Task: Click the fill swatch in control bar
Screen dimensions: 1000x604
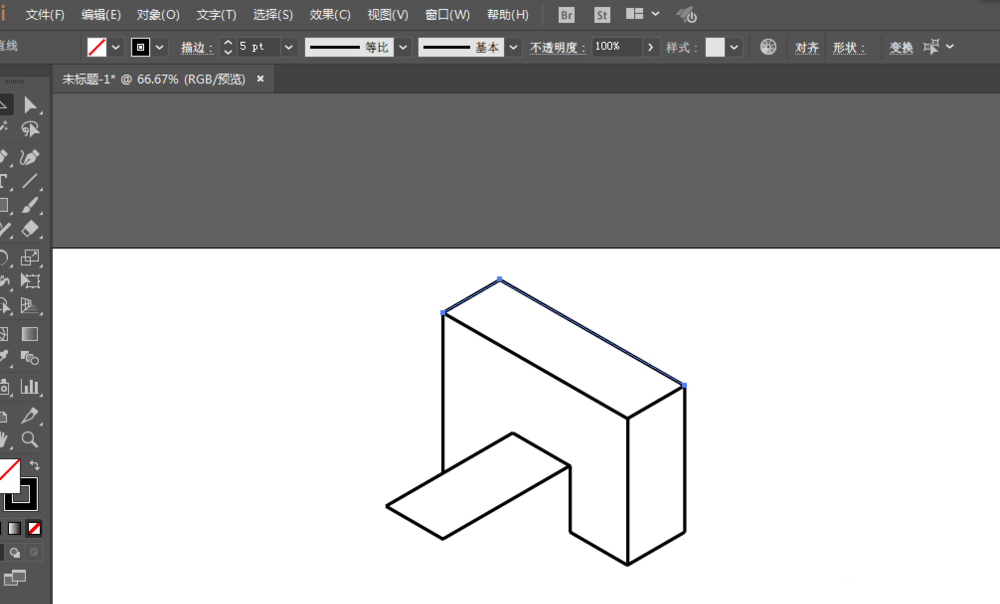Action: pos(97,47)
